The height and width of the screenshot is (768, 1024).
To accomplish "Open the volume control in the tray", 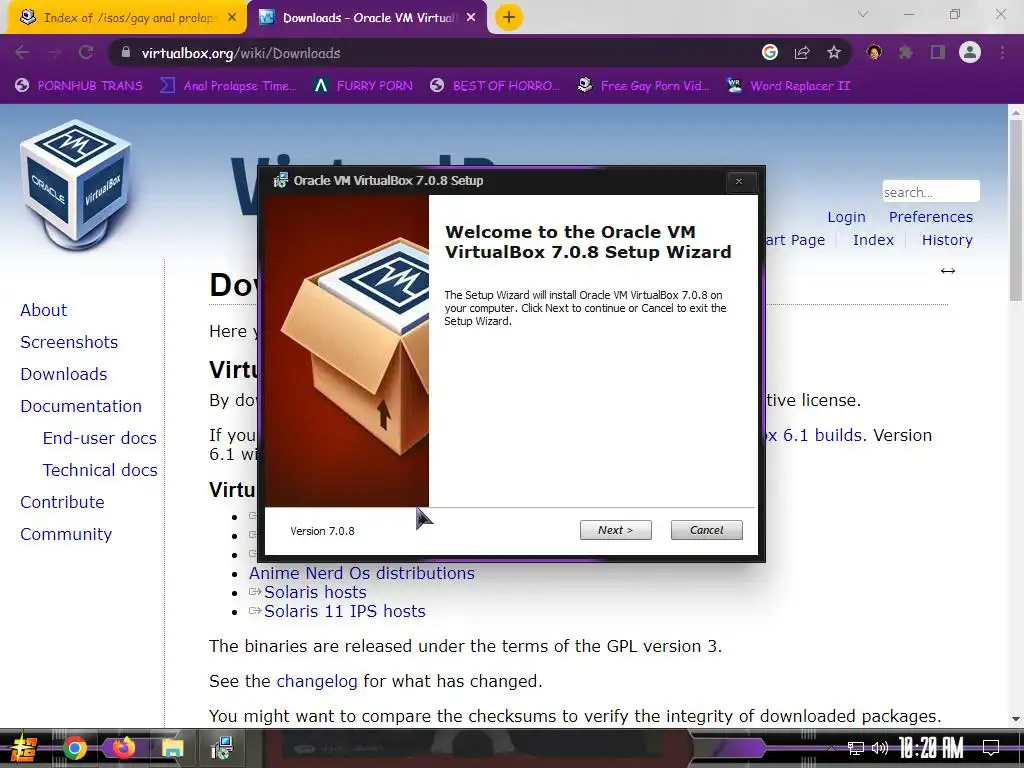I will (x=880, y=748).
